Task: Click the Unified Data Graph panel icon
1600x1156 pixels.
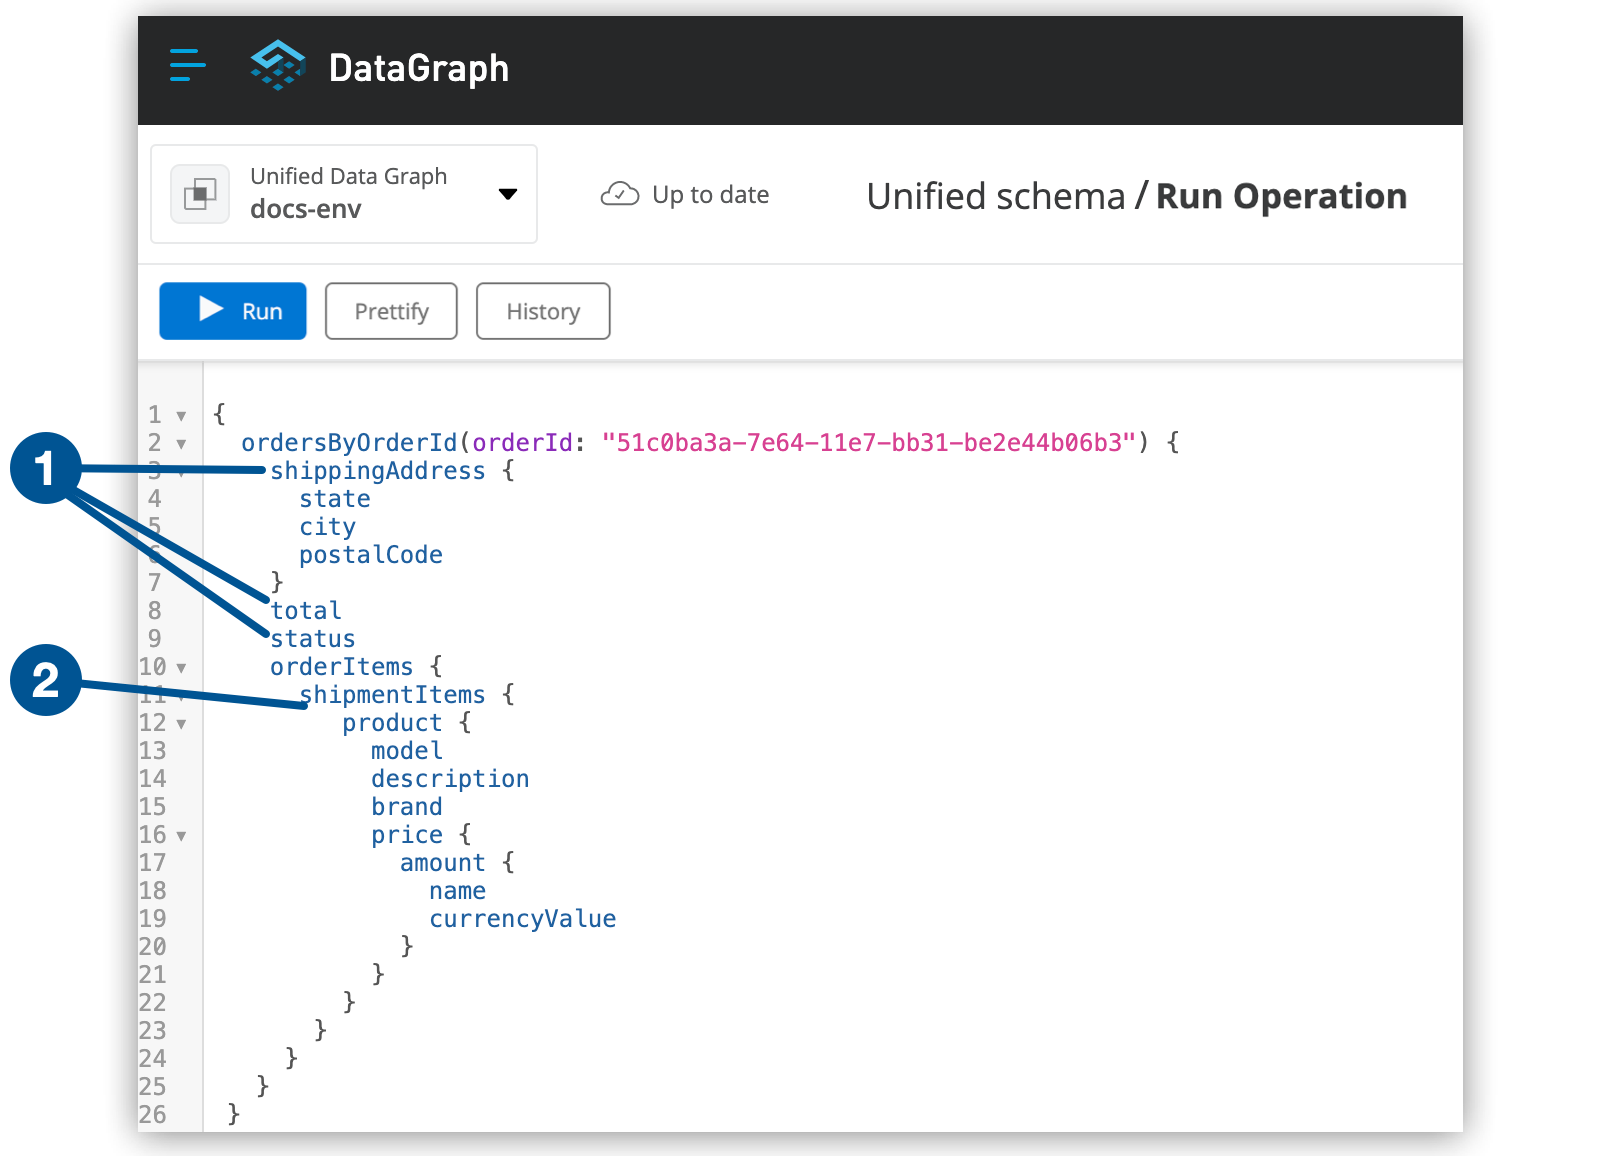Action: pyautogui.click(x=199, y=194)
